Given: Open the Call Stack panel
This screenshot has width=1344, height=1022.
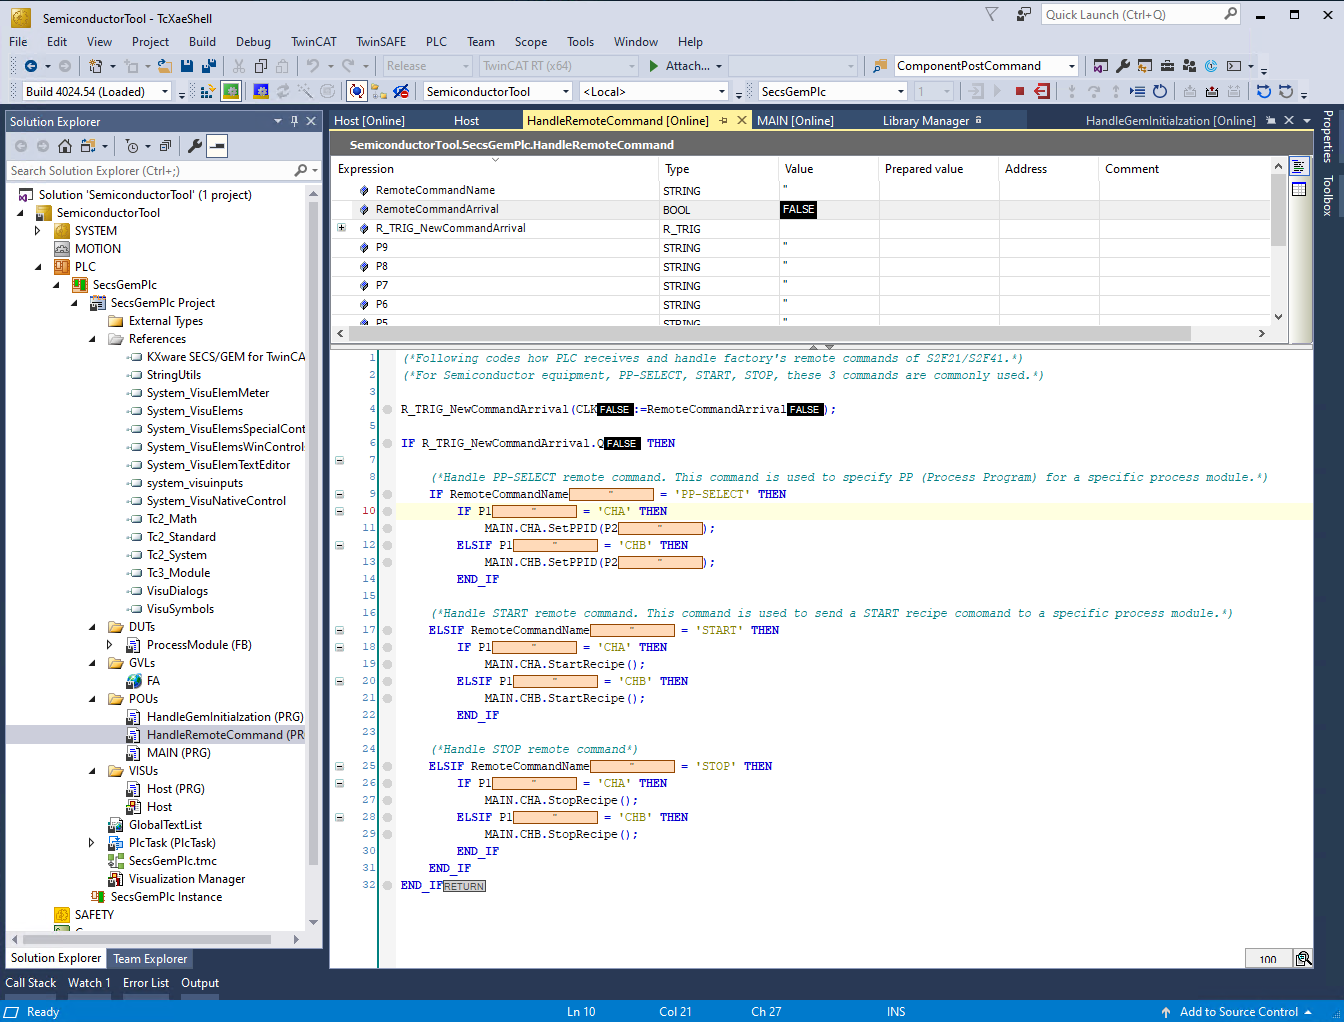Looking at the screenshot, I should (x=31, y=983).
